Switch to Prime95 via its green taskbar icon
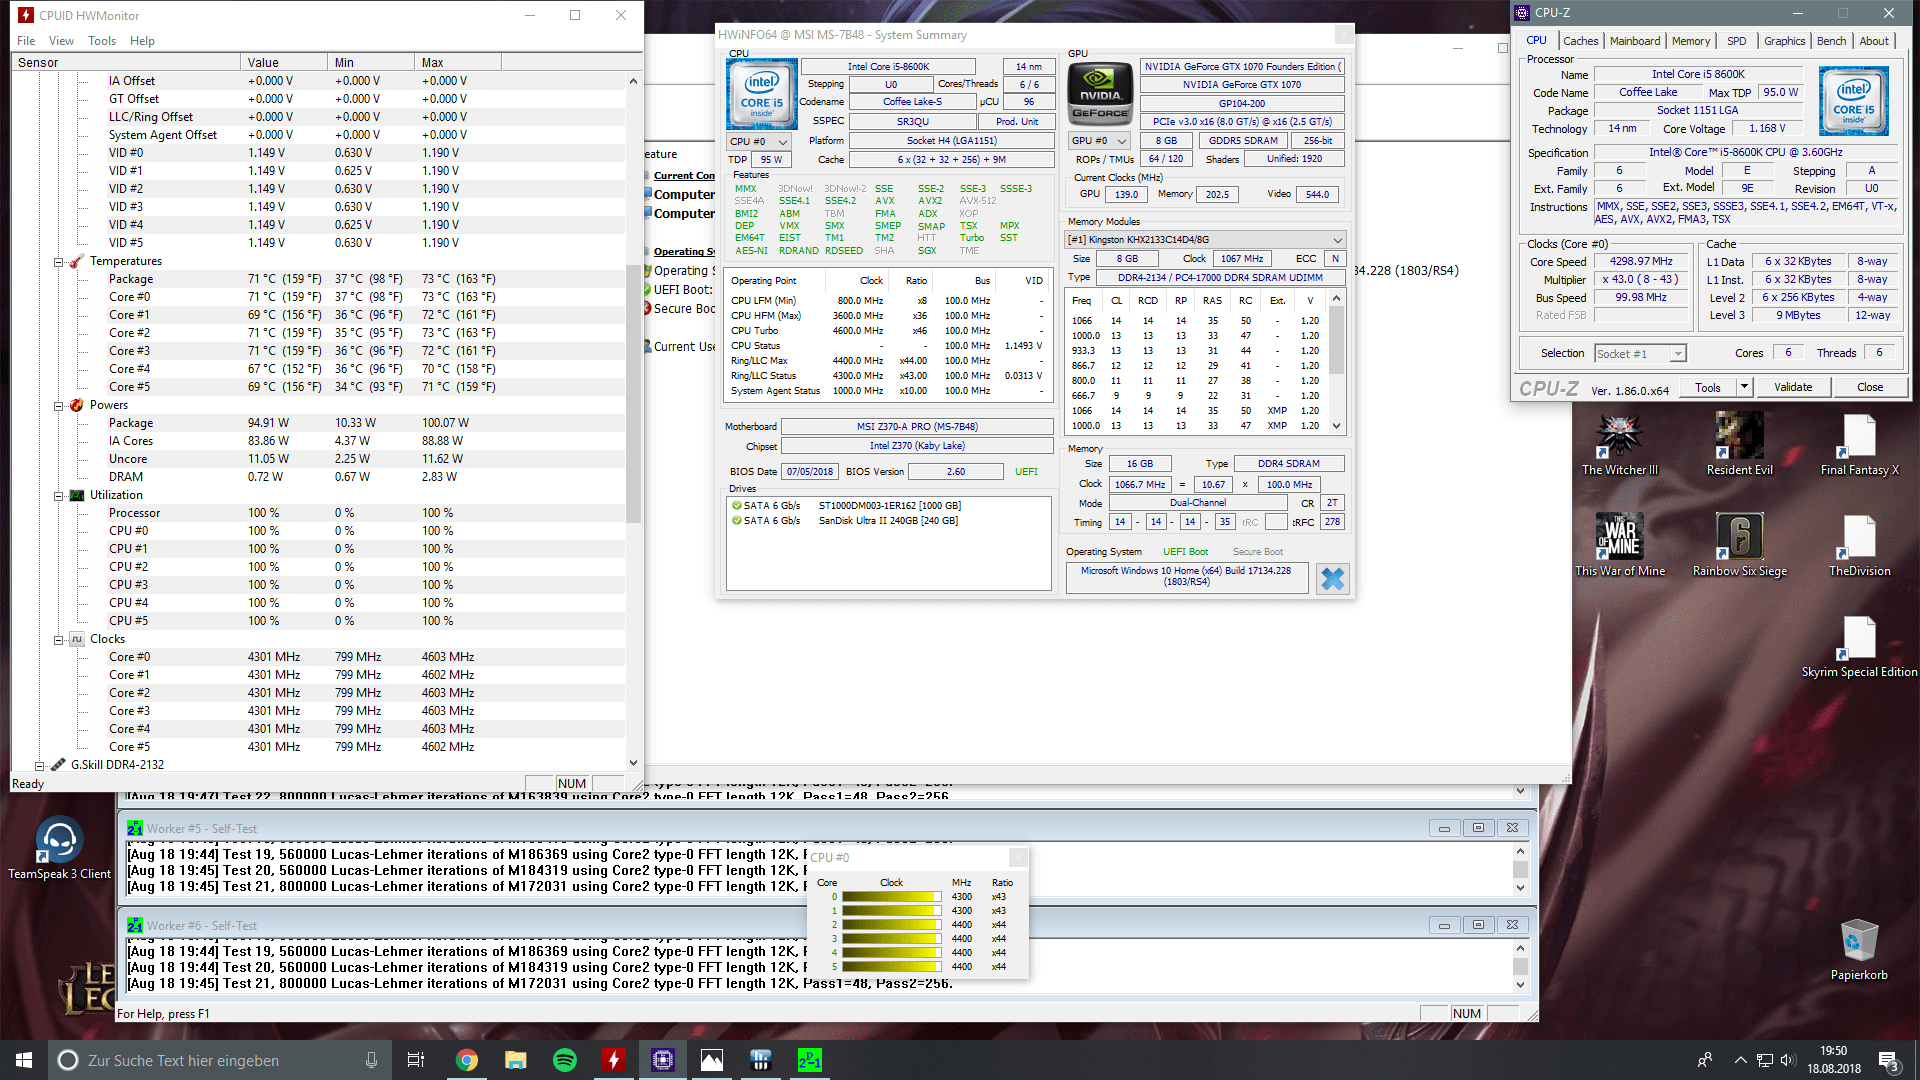1920x1080 pixels. coord(809,1060)
